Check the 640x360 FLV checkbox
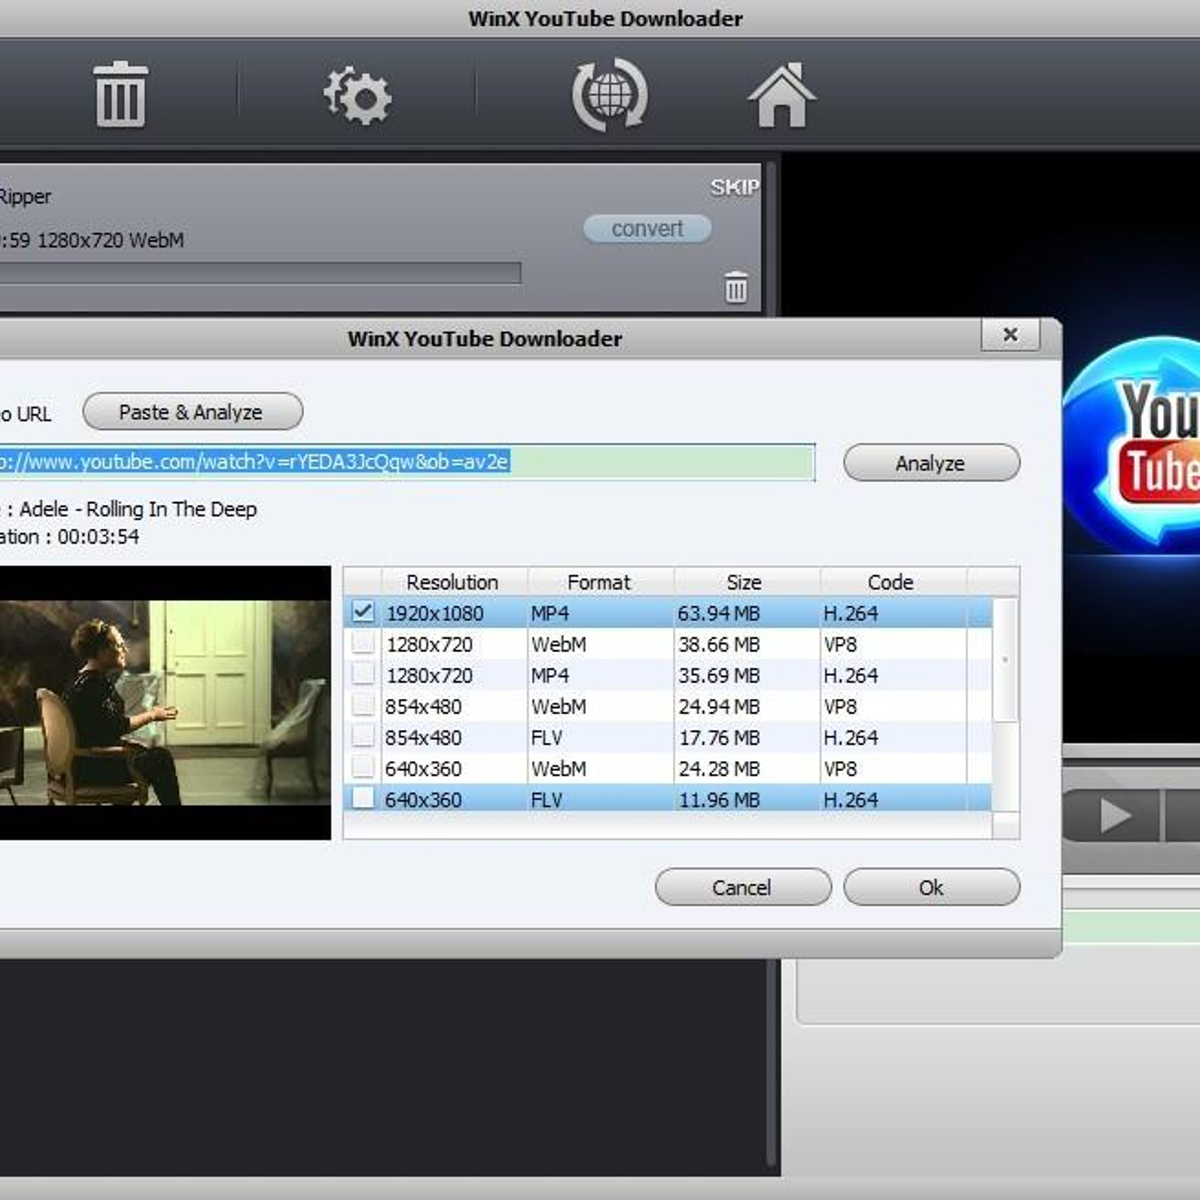This screenshot has height=1200, width=1200. tap(363, 799)
